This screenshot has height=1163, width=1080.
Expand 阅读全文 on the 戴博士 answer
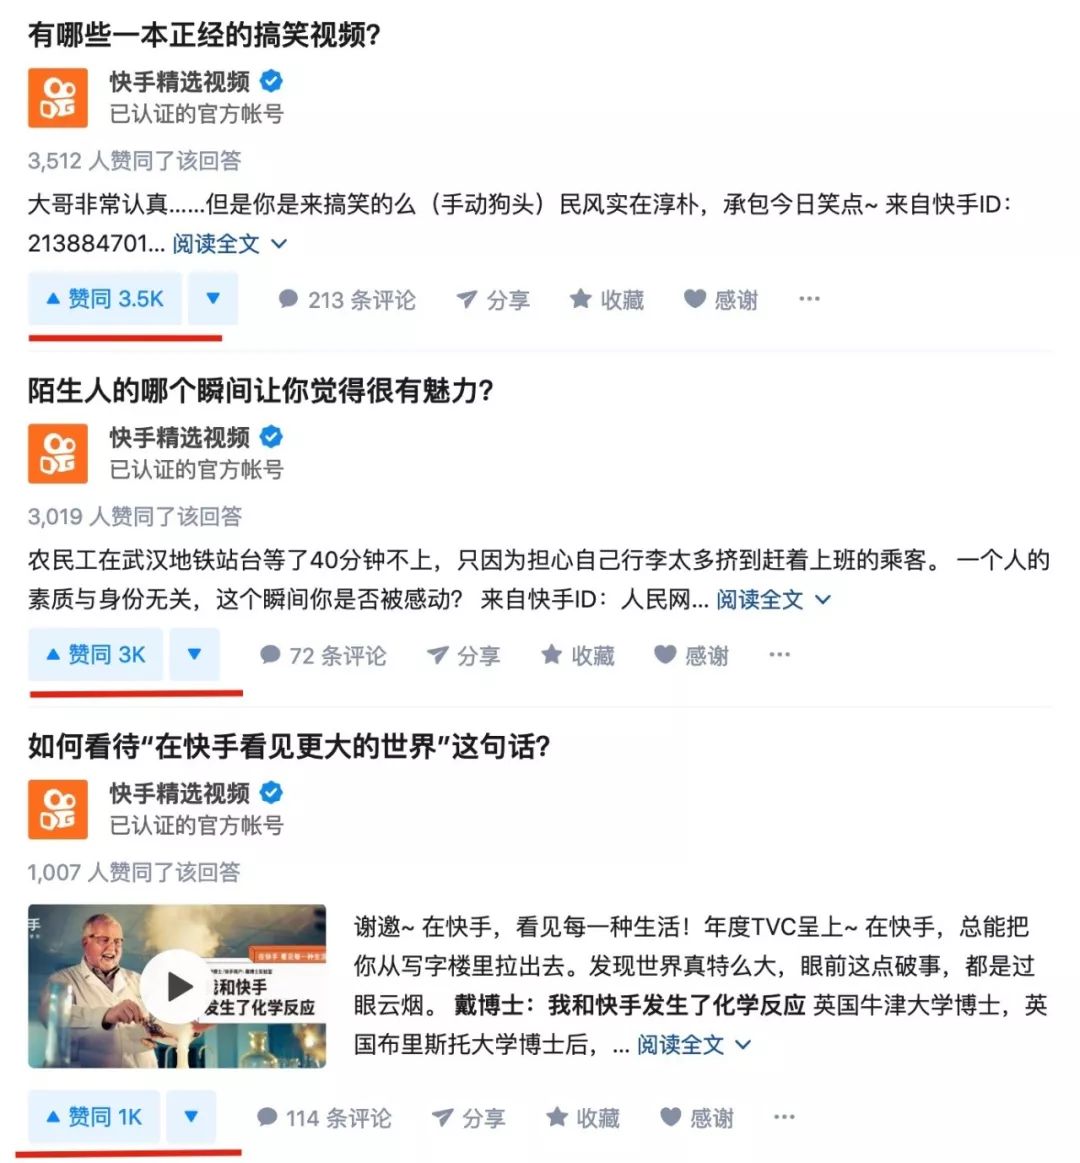694,1044
